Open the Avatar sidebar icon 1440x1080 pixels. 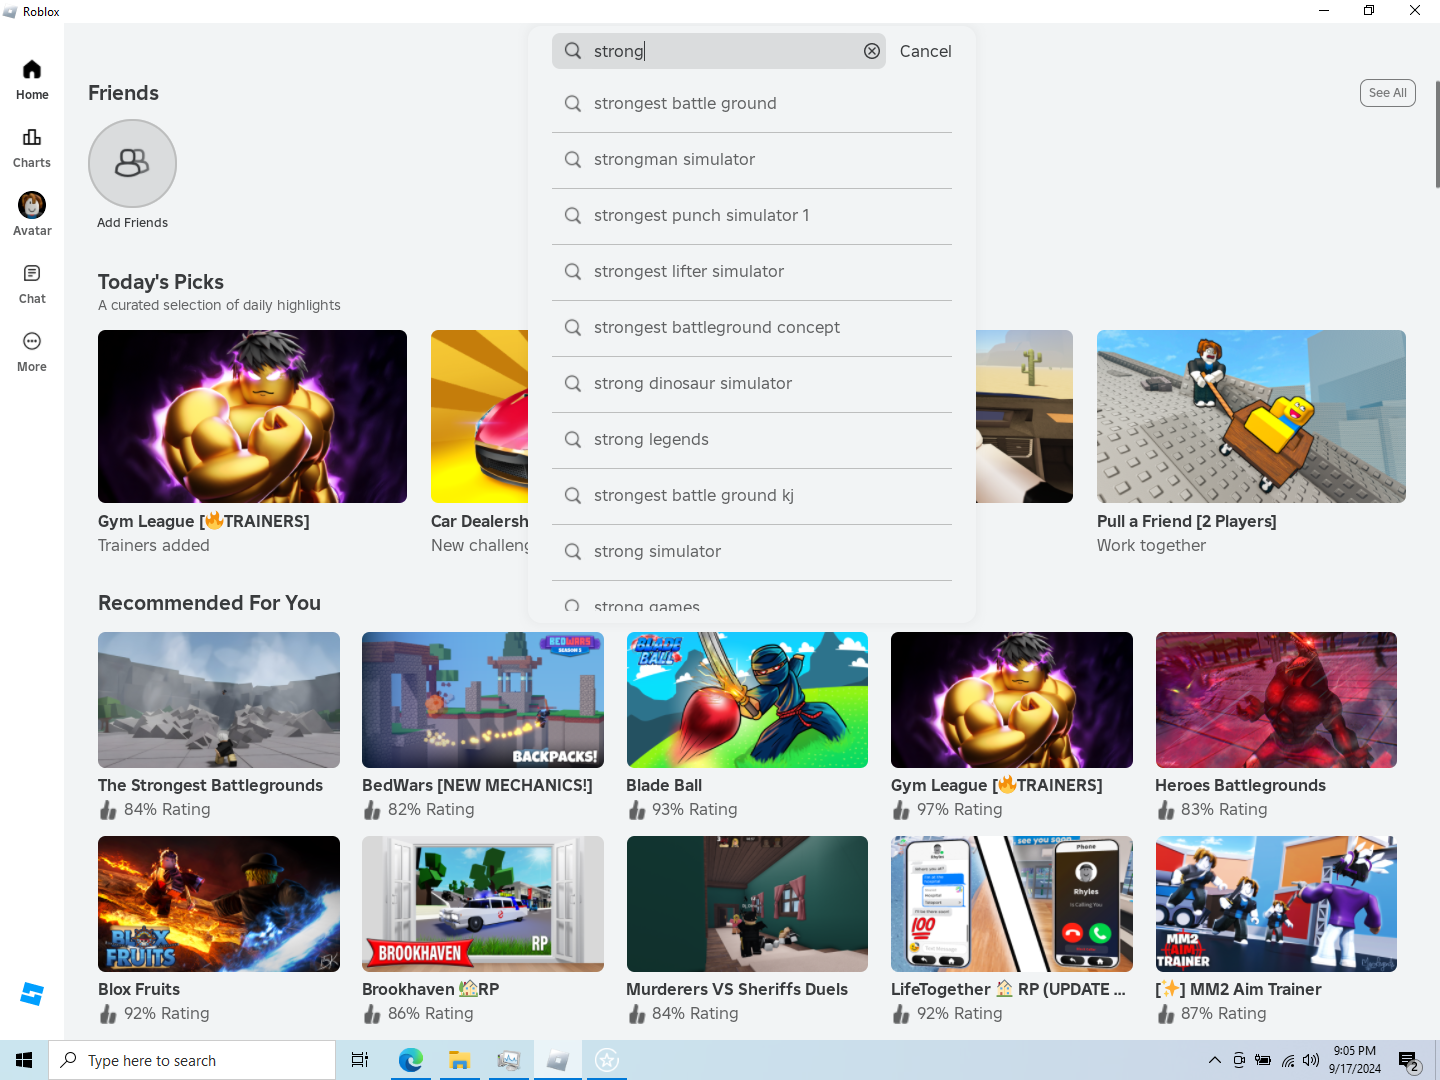coord(32,215)
